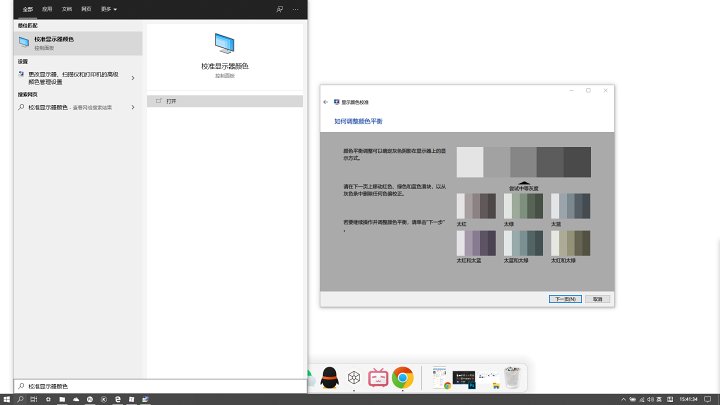Click the Windows Start button

[6, 398]
